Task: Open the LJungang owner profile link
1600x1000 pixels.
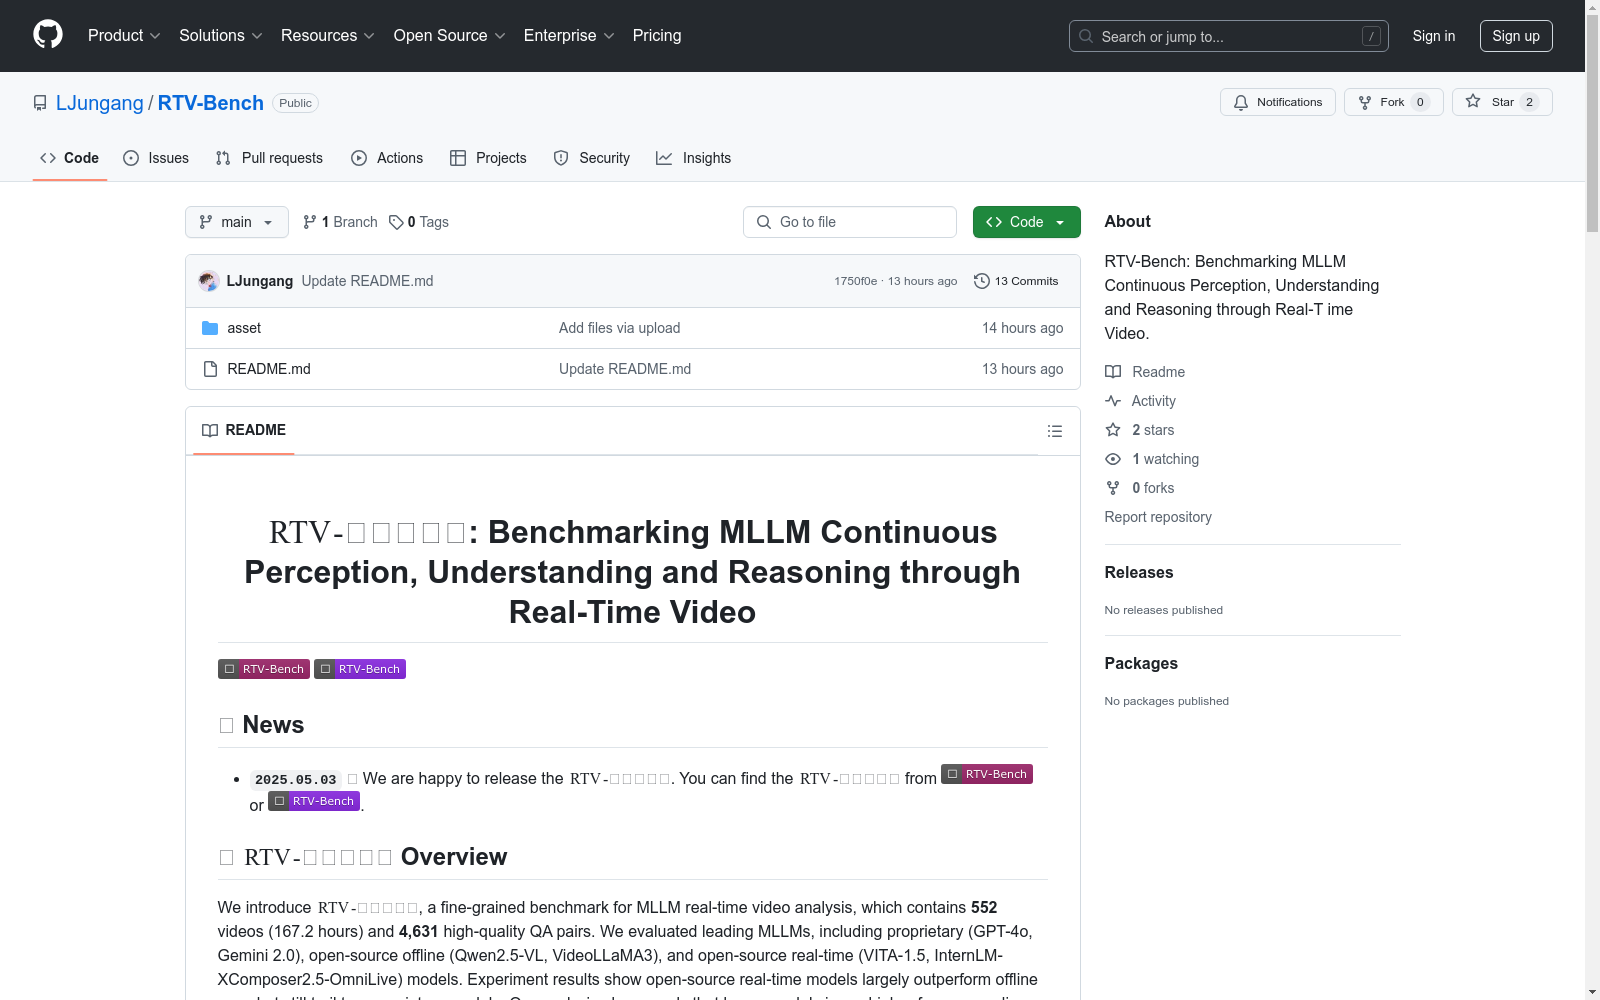Action: 100,103
